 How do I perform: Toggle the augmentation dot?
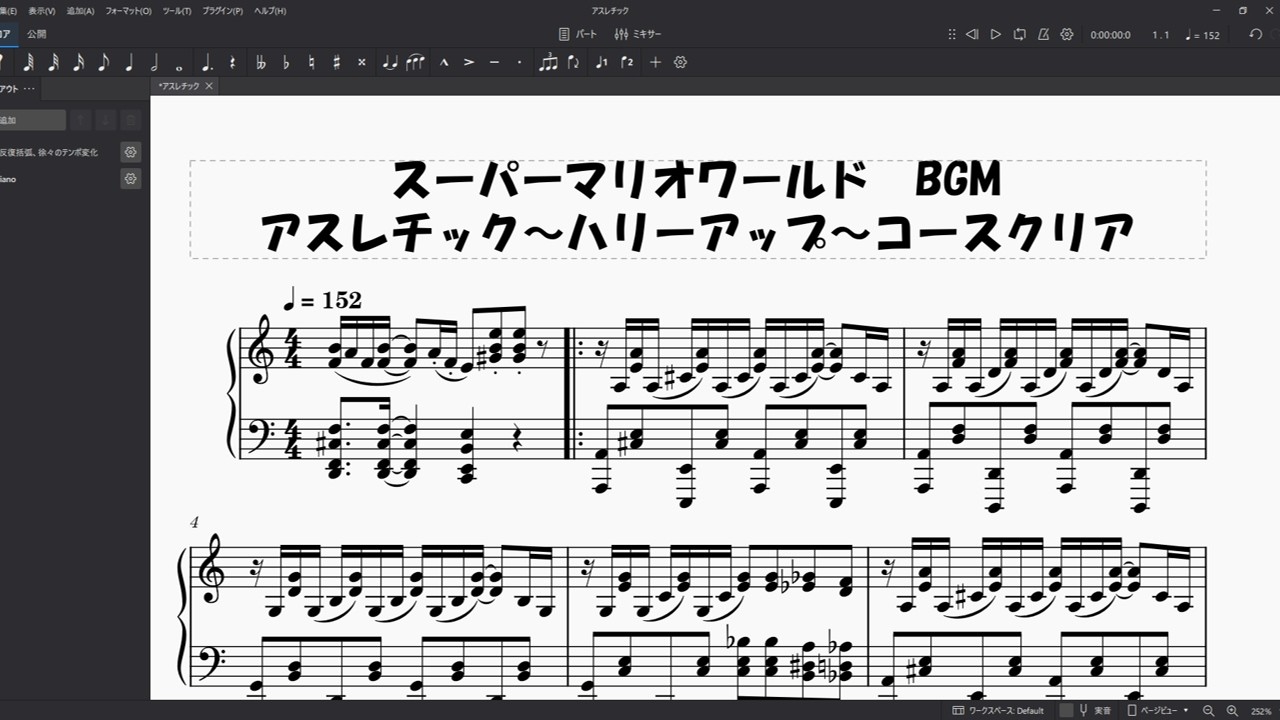coord(206,62)
